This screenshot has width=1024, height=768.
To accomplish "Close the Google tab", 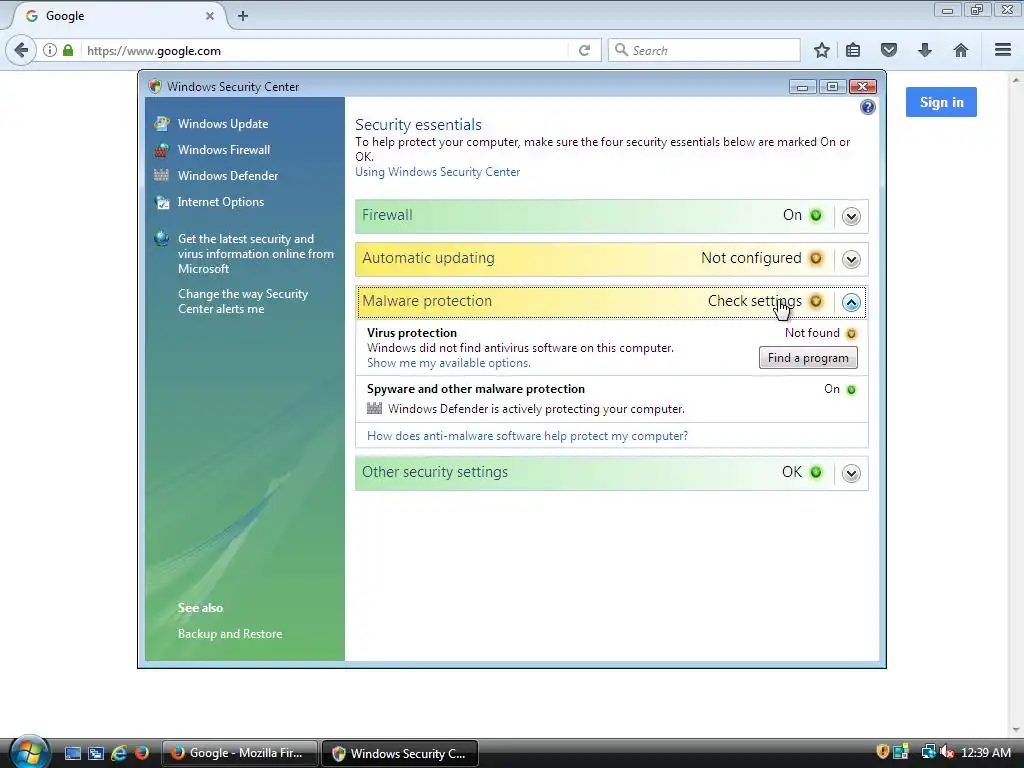I will click(x=210, y=16).
